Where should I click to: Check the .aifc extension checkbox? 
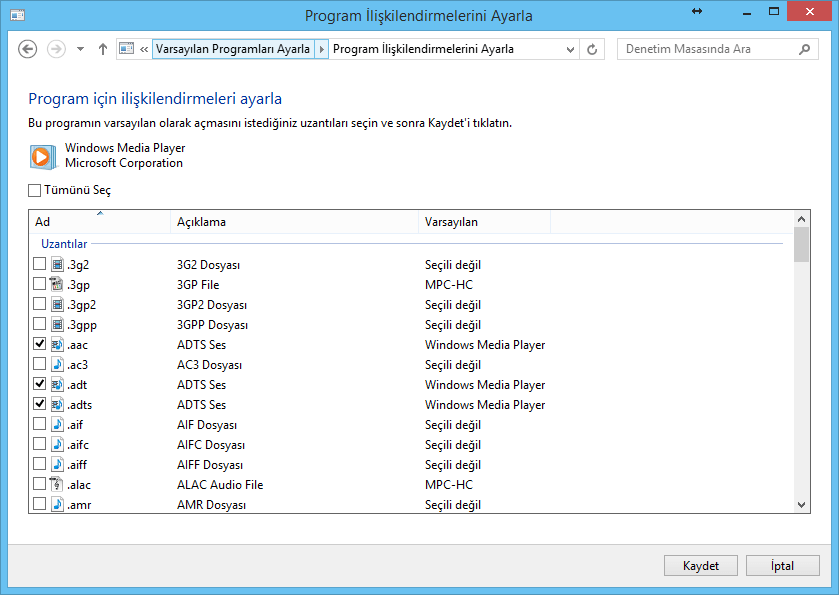40,444
